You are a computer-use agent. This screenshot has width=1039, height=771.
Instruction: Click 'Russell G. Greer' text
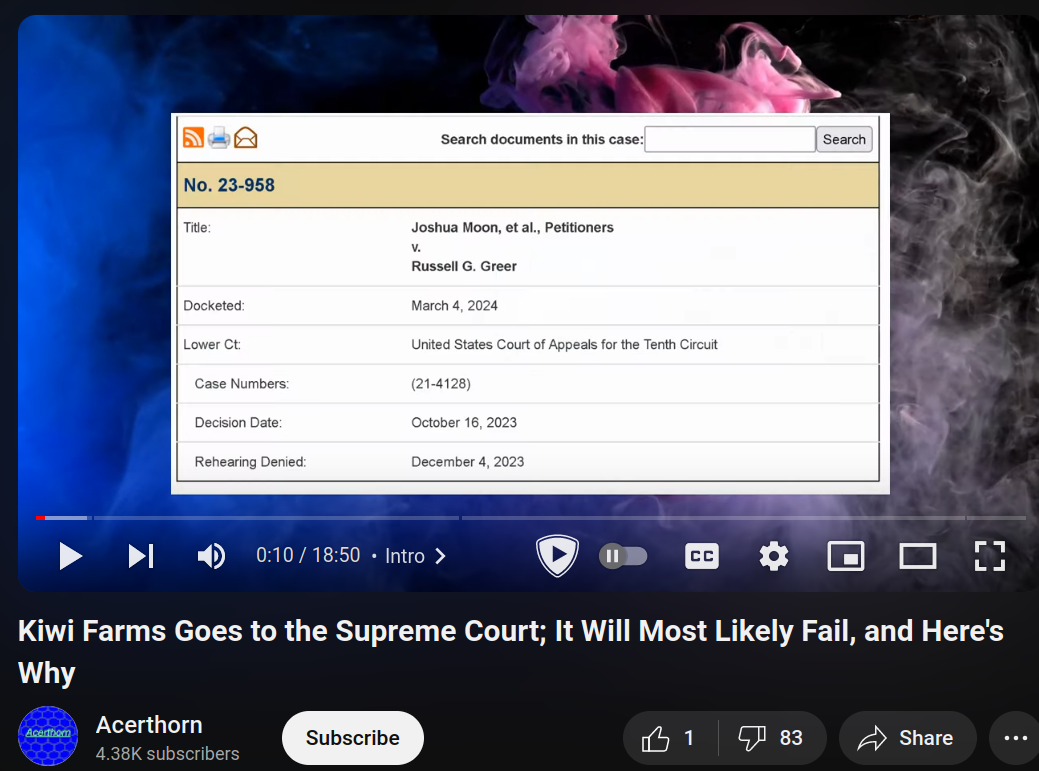point(464,266)
